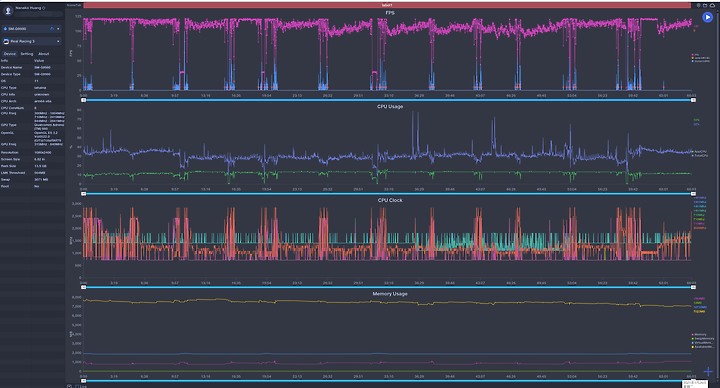Select the Root row in the info table
720x388 pixels.
[33, 186]
